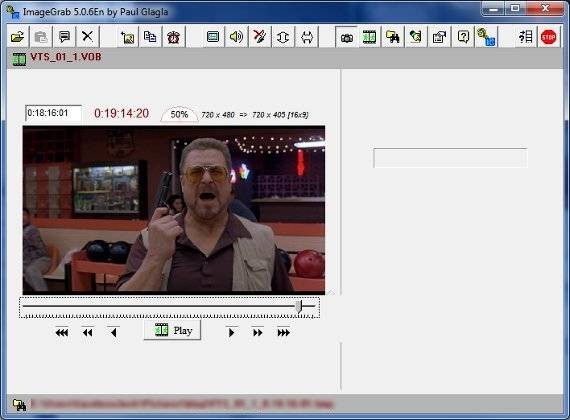Click the green picture search icon
Screen dimensions: 570x420
[416, 37]
